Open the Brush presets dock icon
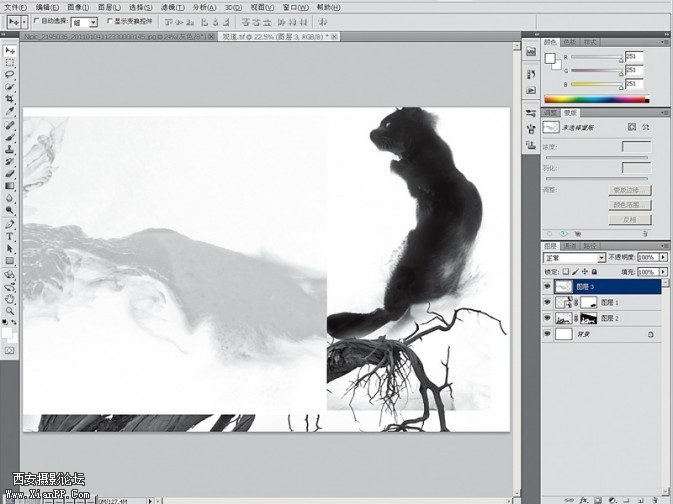Screen dimensions: 673x504 pos(531,113)
